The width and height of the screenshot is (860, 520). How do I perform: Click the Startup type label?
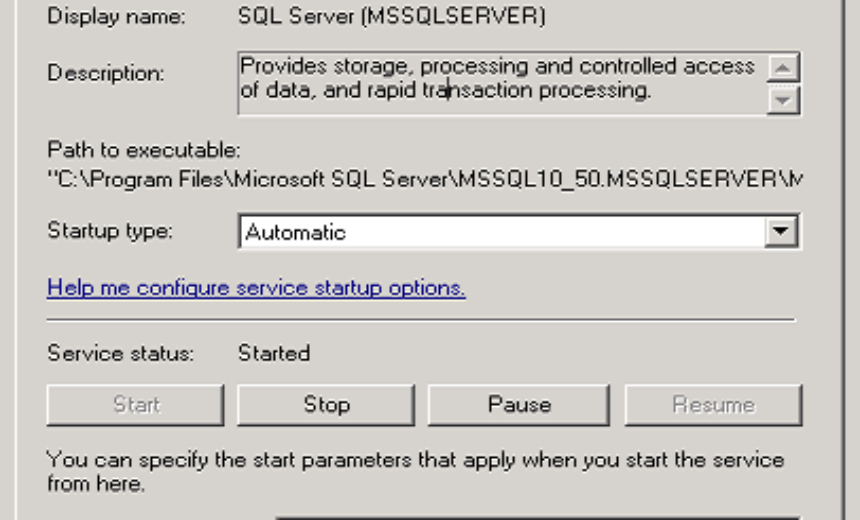tap(110, 231)
